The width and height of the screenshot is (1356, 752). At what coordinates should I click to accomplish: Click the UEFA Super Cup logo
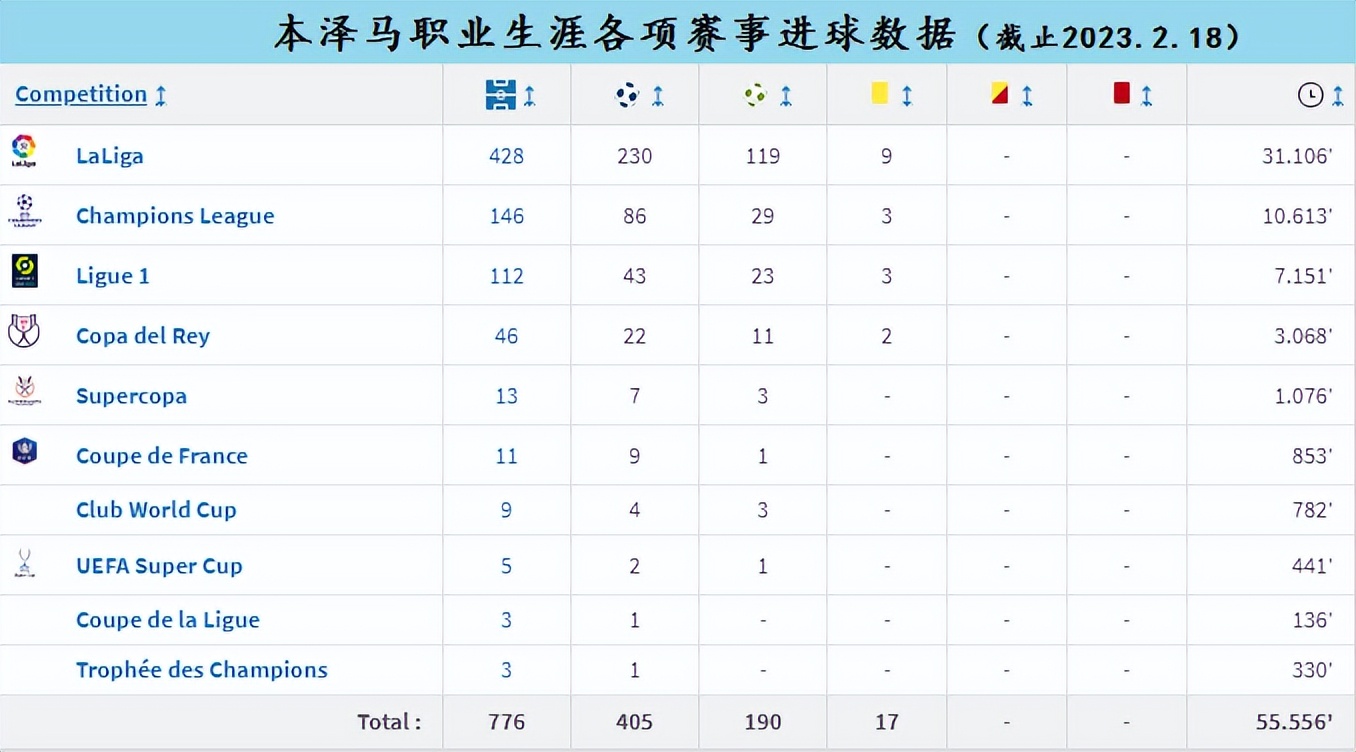click(x=24, y=563)
